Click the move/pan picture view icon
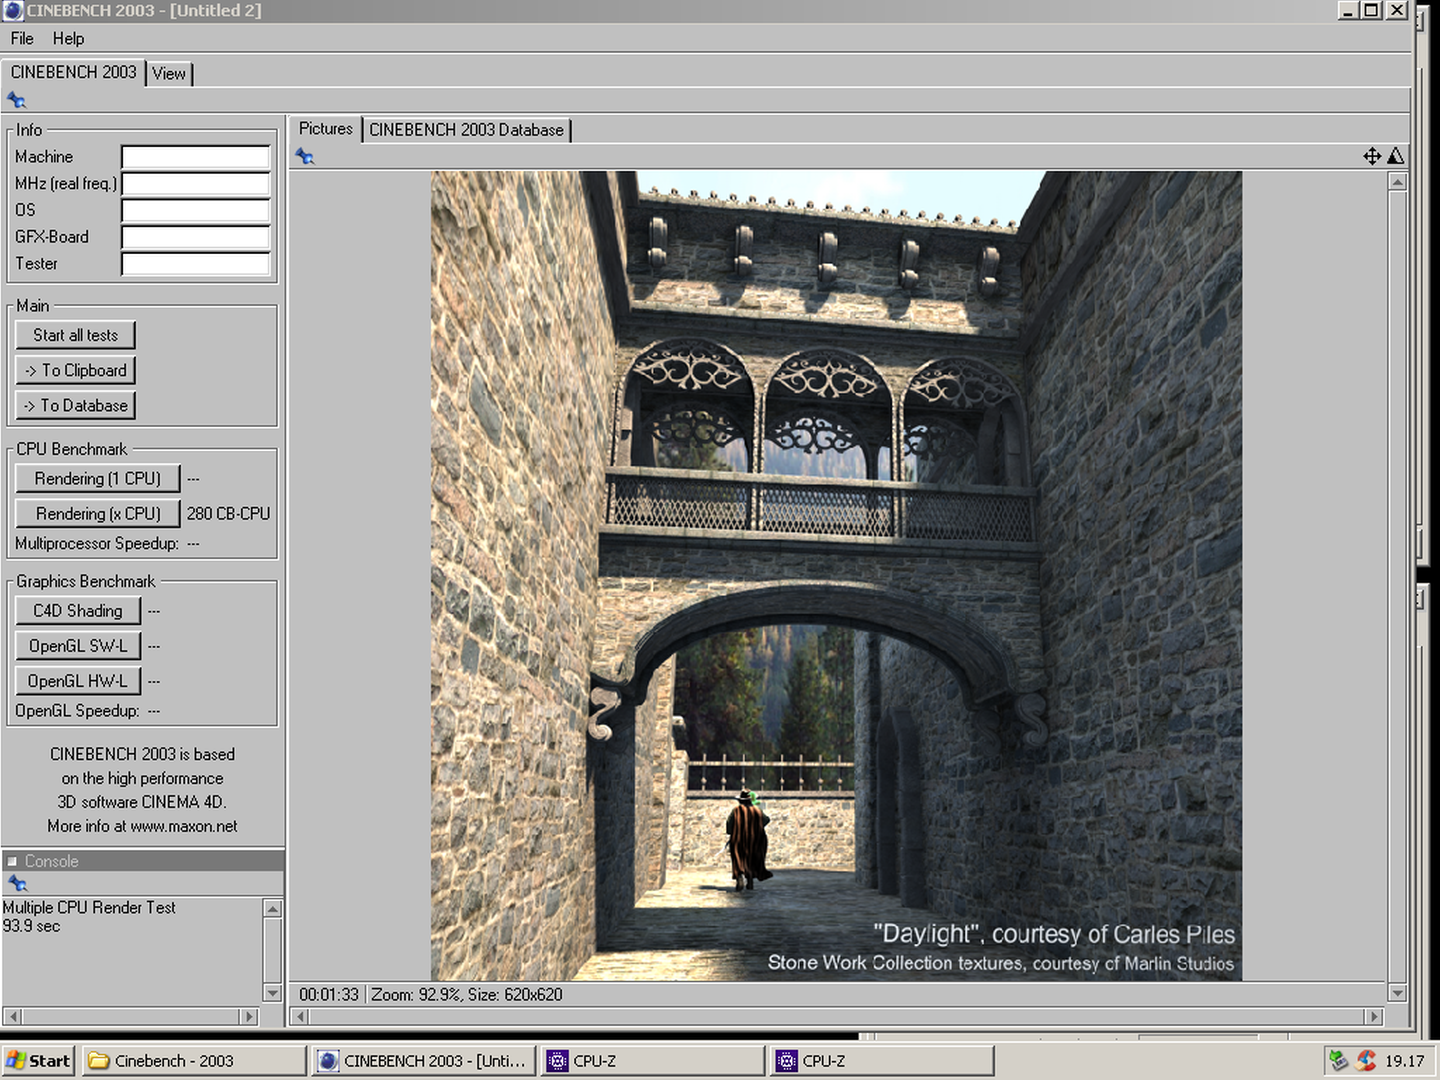The height and width of the screenshot is (1080, 1440). pos(1372,156)
